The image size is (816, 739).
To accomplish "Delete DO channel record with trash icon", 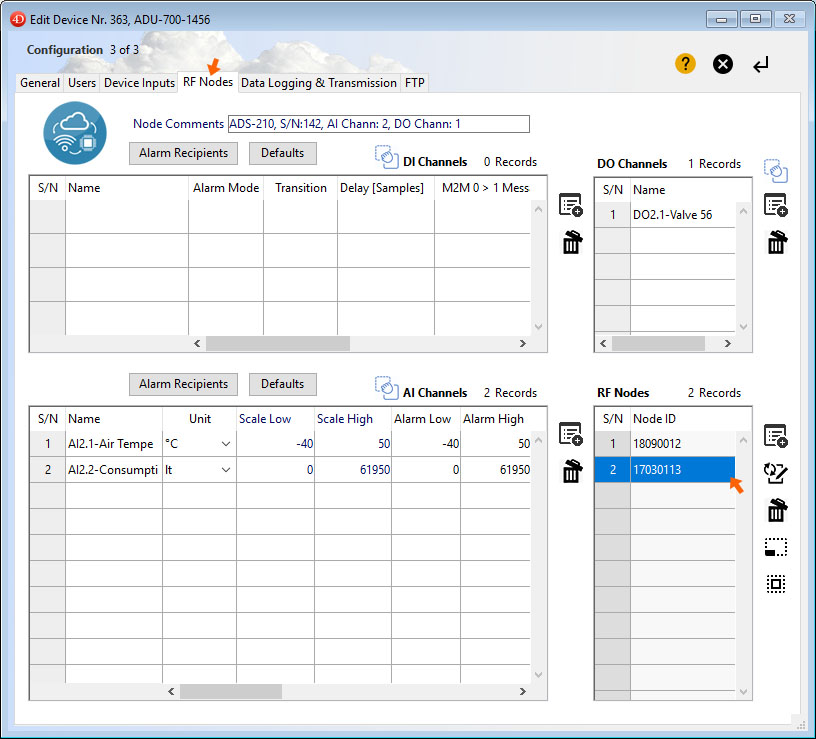I will tap(776, 242).
